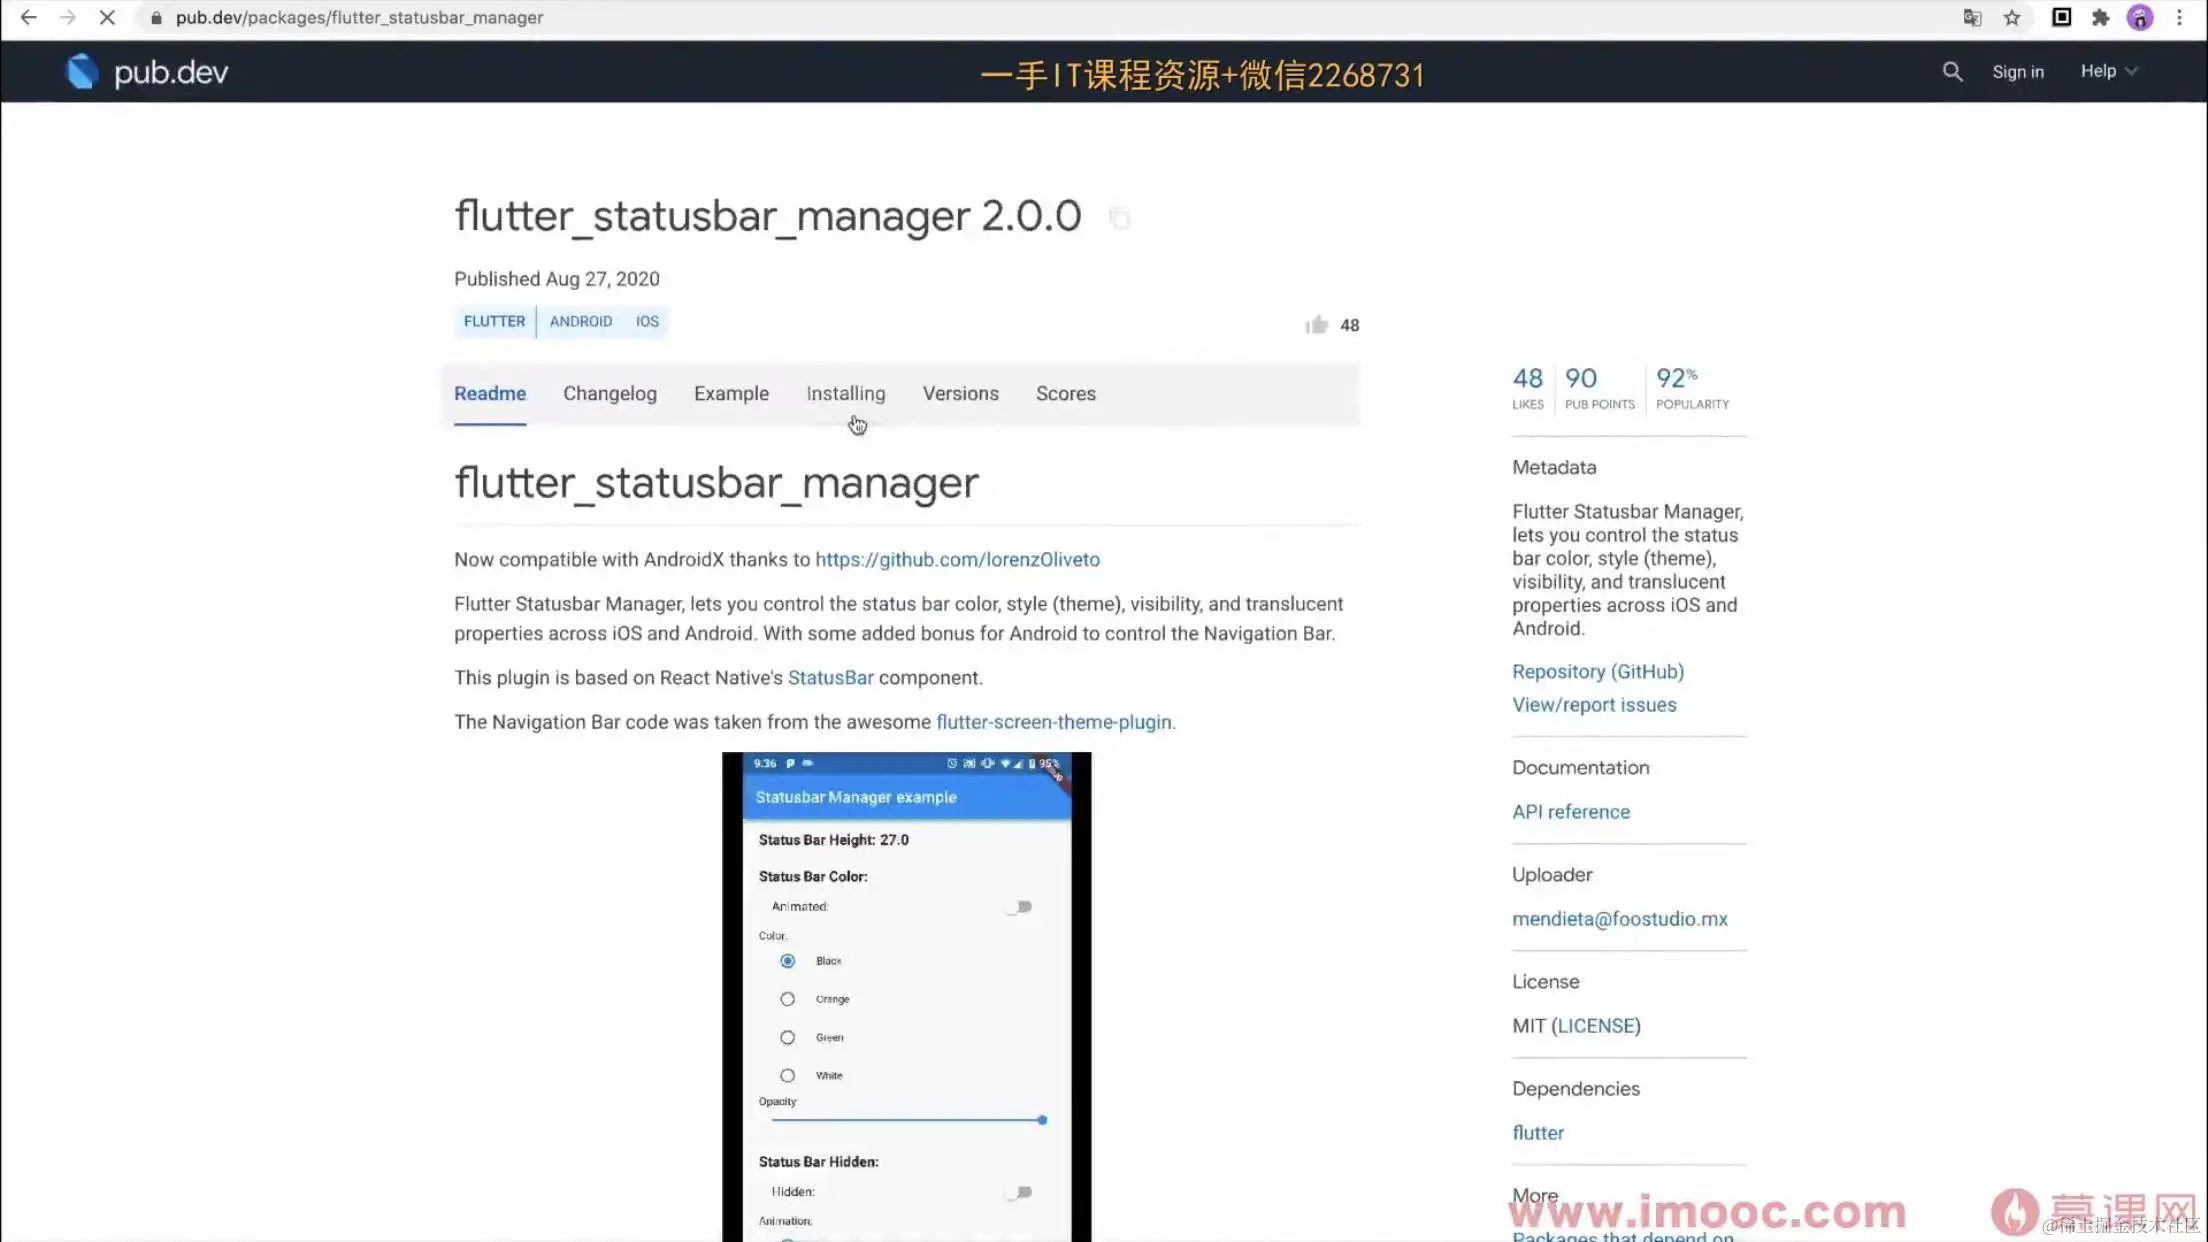The image size is (2208, 1242).
Task: Click the IOS platform tag
Action: click(647, 321)
